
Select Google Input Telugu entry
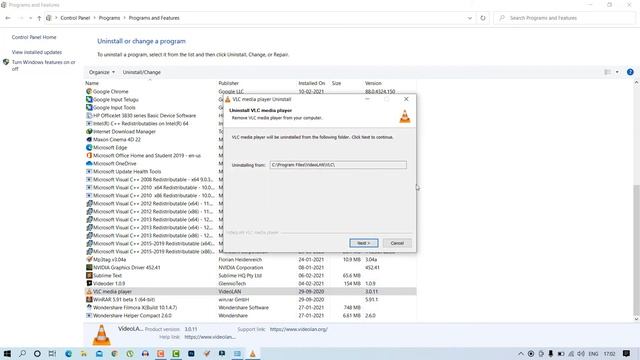tap(116, 100)
